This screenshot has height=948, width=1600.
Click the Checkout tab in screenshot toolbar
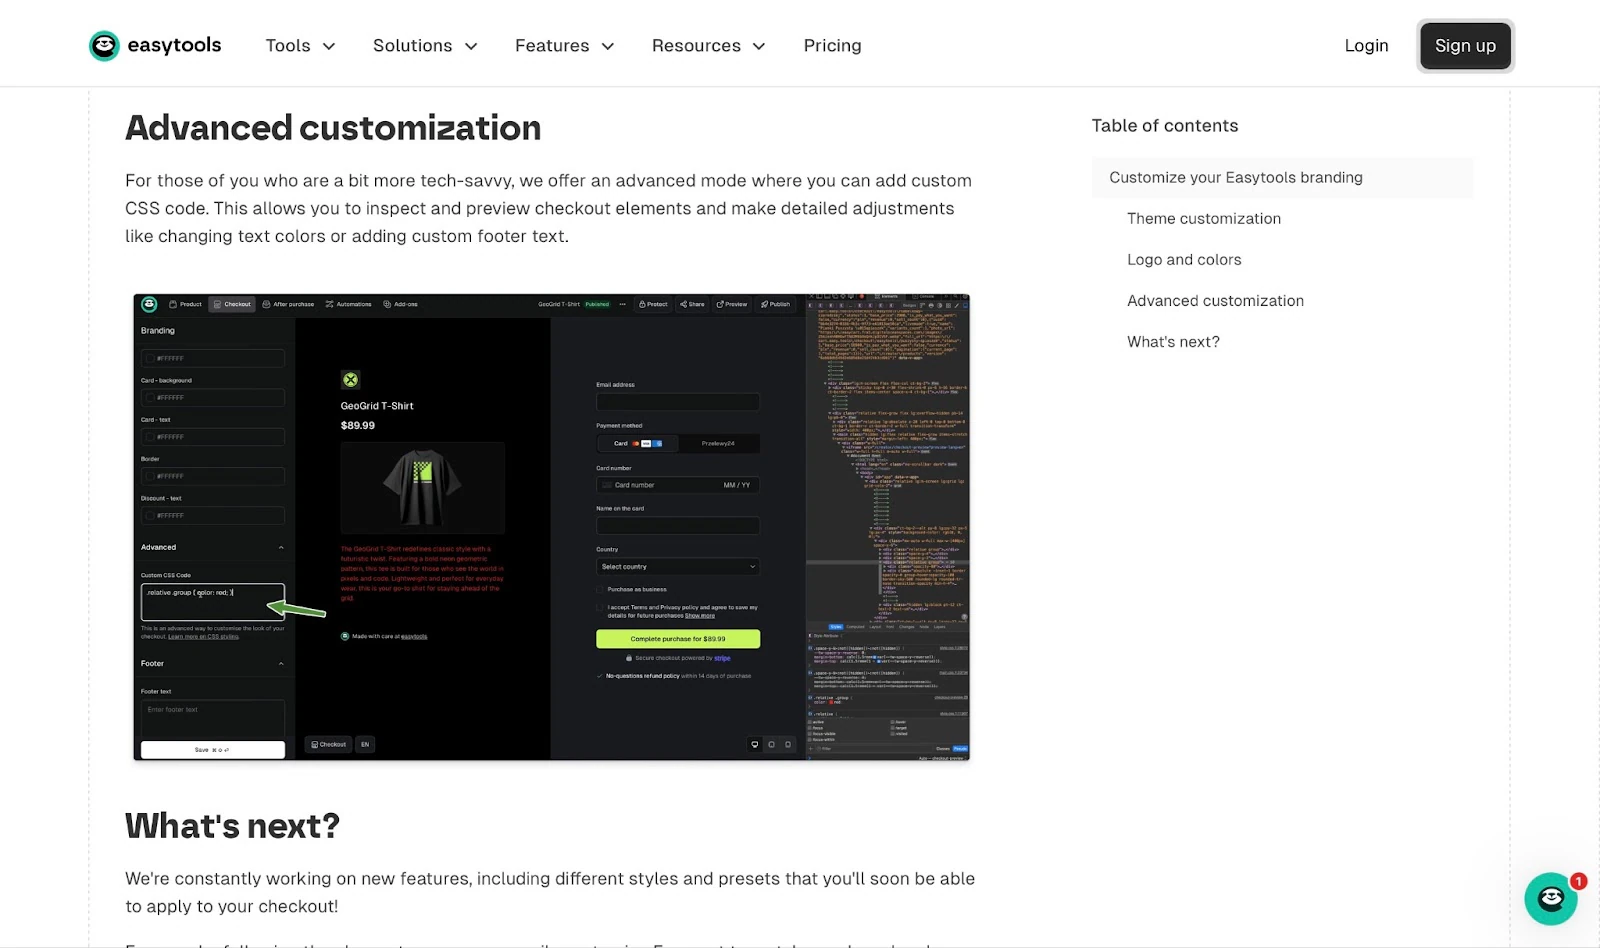(x=232, y=304)
